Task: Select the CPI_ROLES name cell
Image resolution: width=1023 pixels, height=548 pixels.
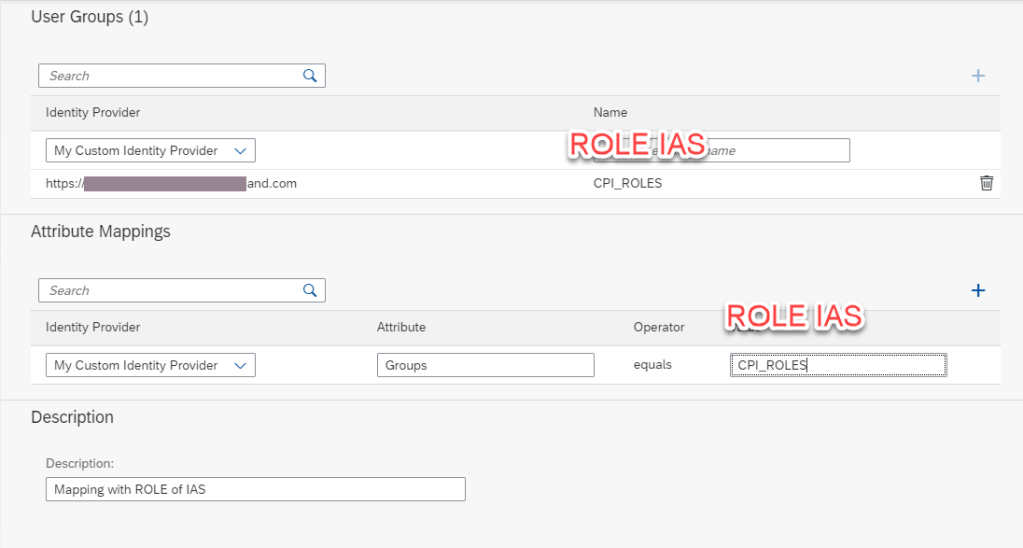Action: point(627,184)
